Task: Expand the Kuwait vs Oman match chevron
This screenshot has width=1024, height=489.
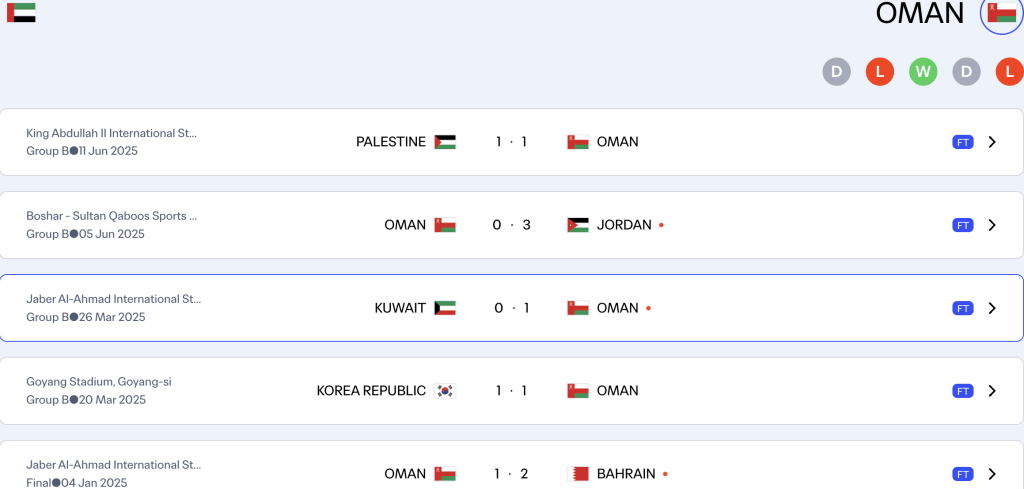Action: pos(992,308)
